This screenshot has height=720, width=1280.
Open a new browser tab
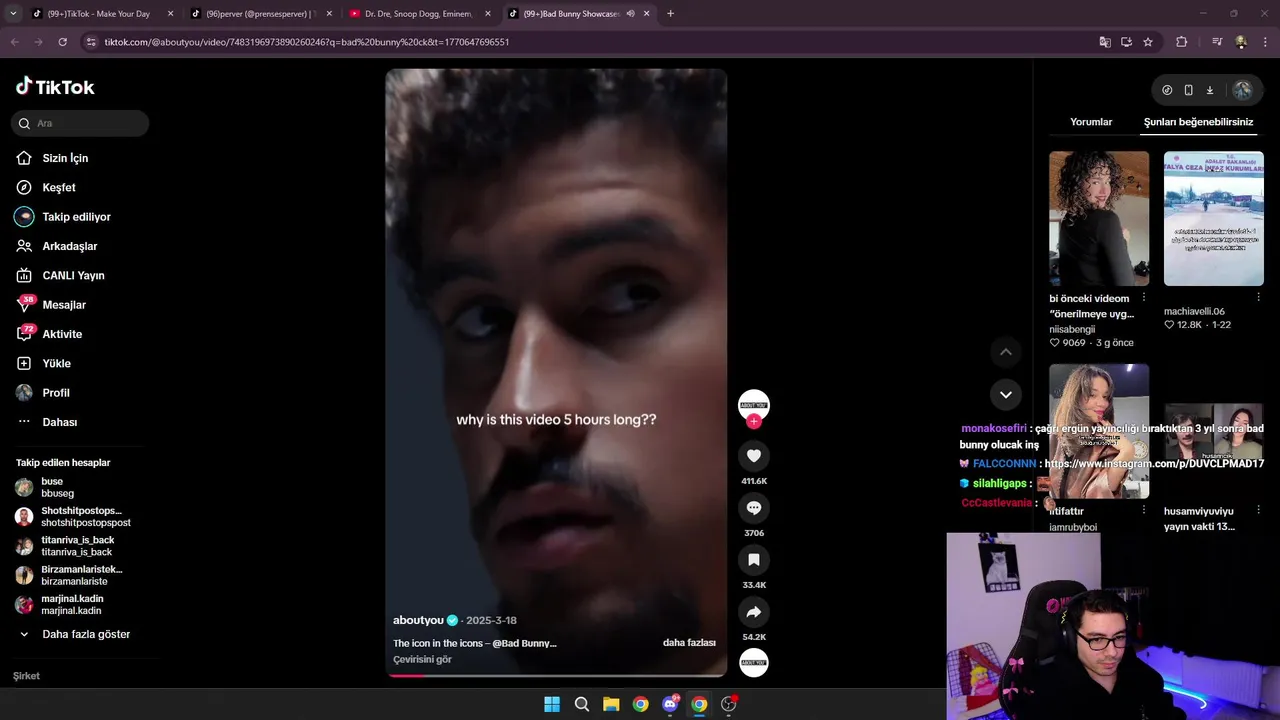(x=670, y=14)
